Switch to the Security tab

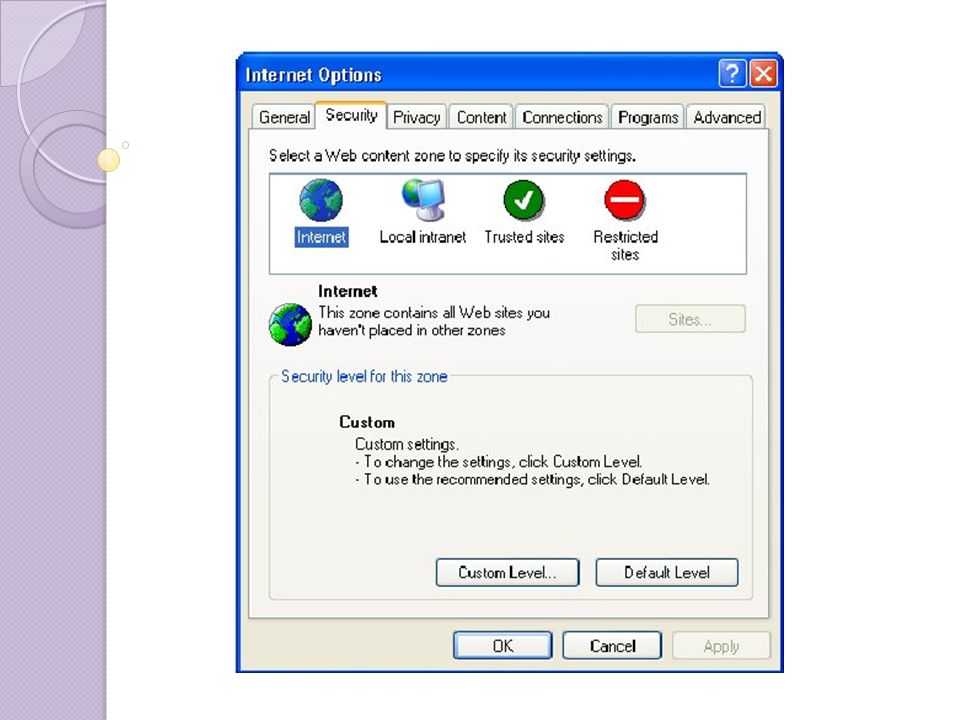point(351,115)
